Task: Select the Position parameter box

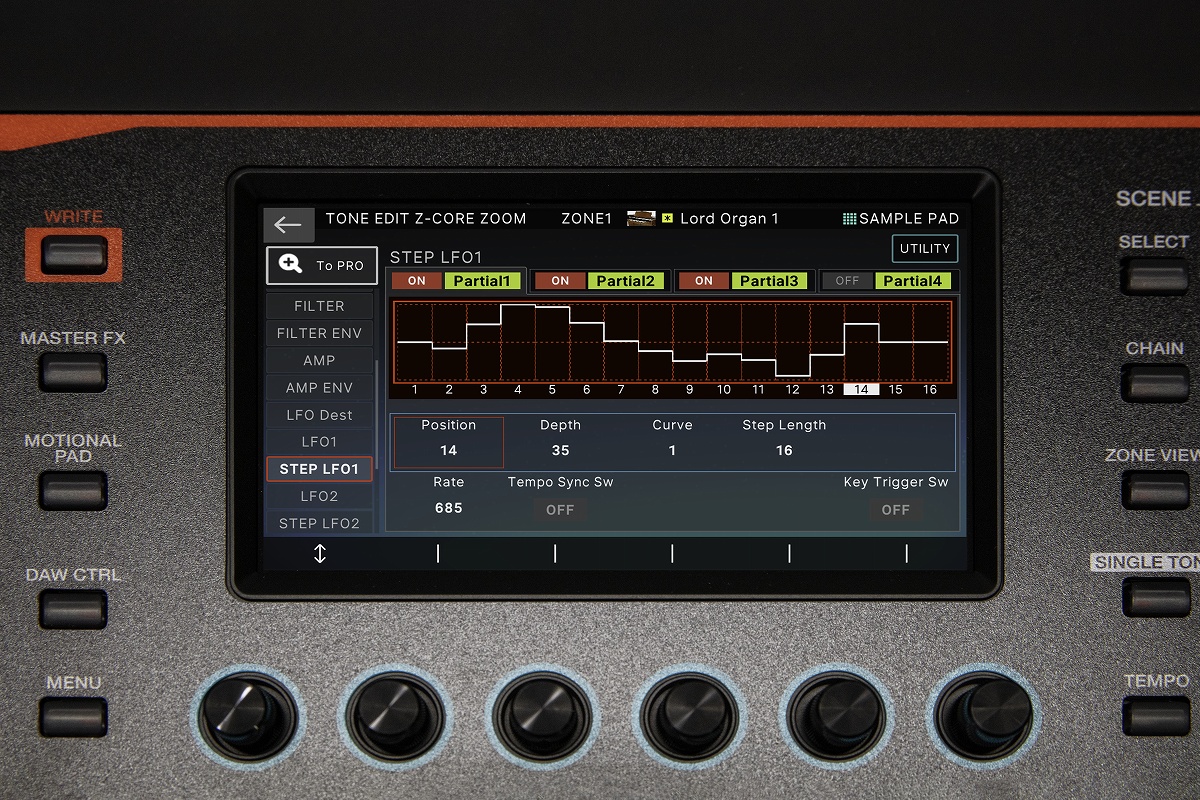Action: click(448, 442)
